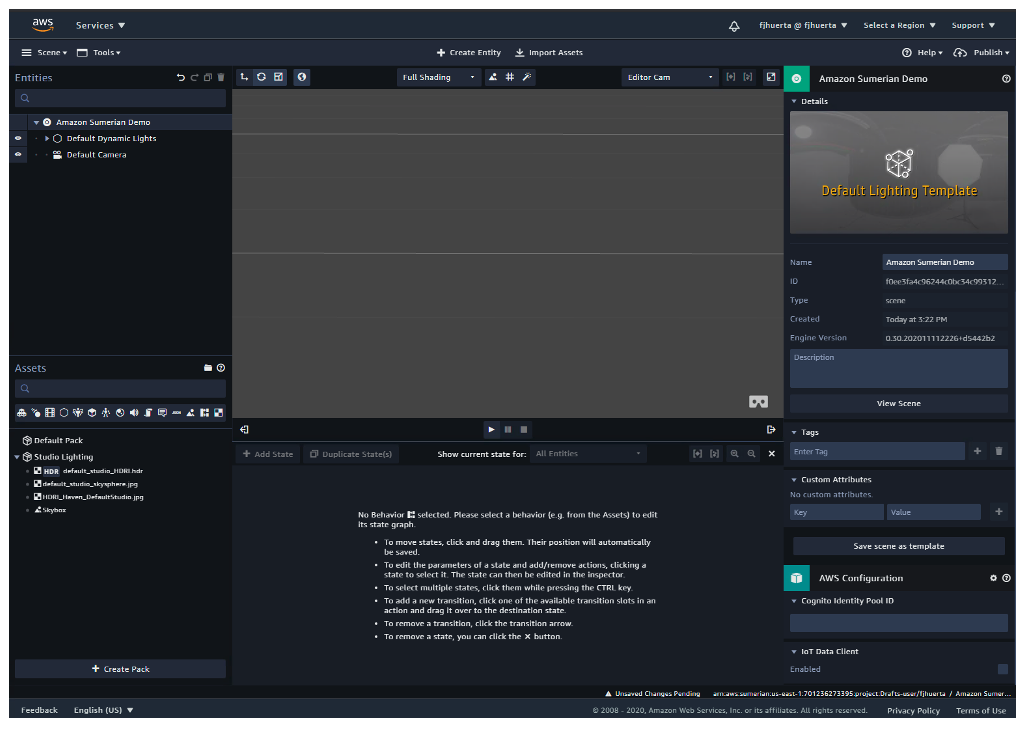Collapse the left panel toggle below viewport
The width and height of the screenshot is (1028, 729).
(x=244, y=430)
